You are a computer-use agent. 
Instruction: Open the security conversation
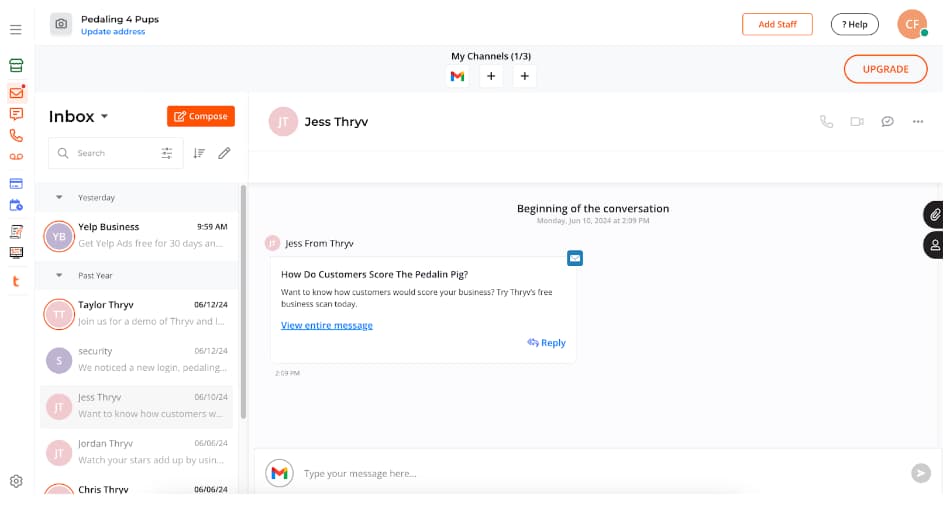pos(137,360)
